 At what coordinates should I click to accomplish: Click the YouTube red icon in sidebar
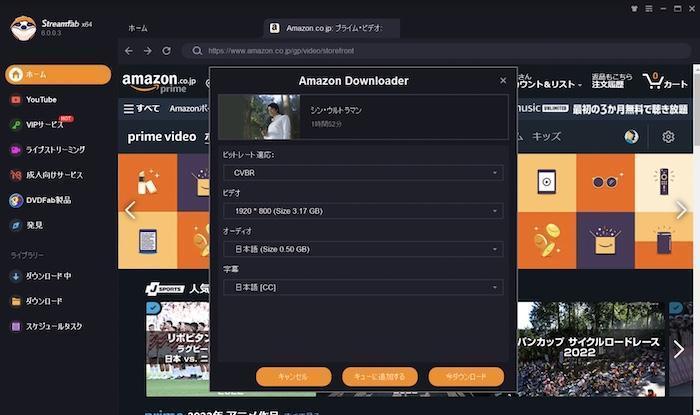point(16,100)
